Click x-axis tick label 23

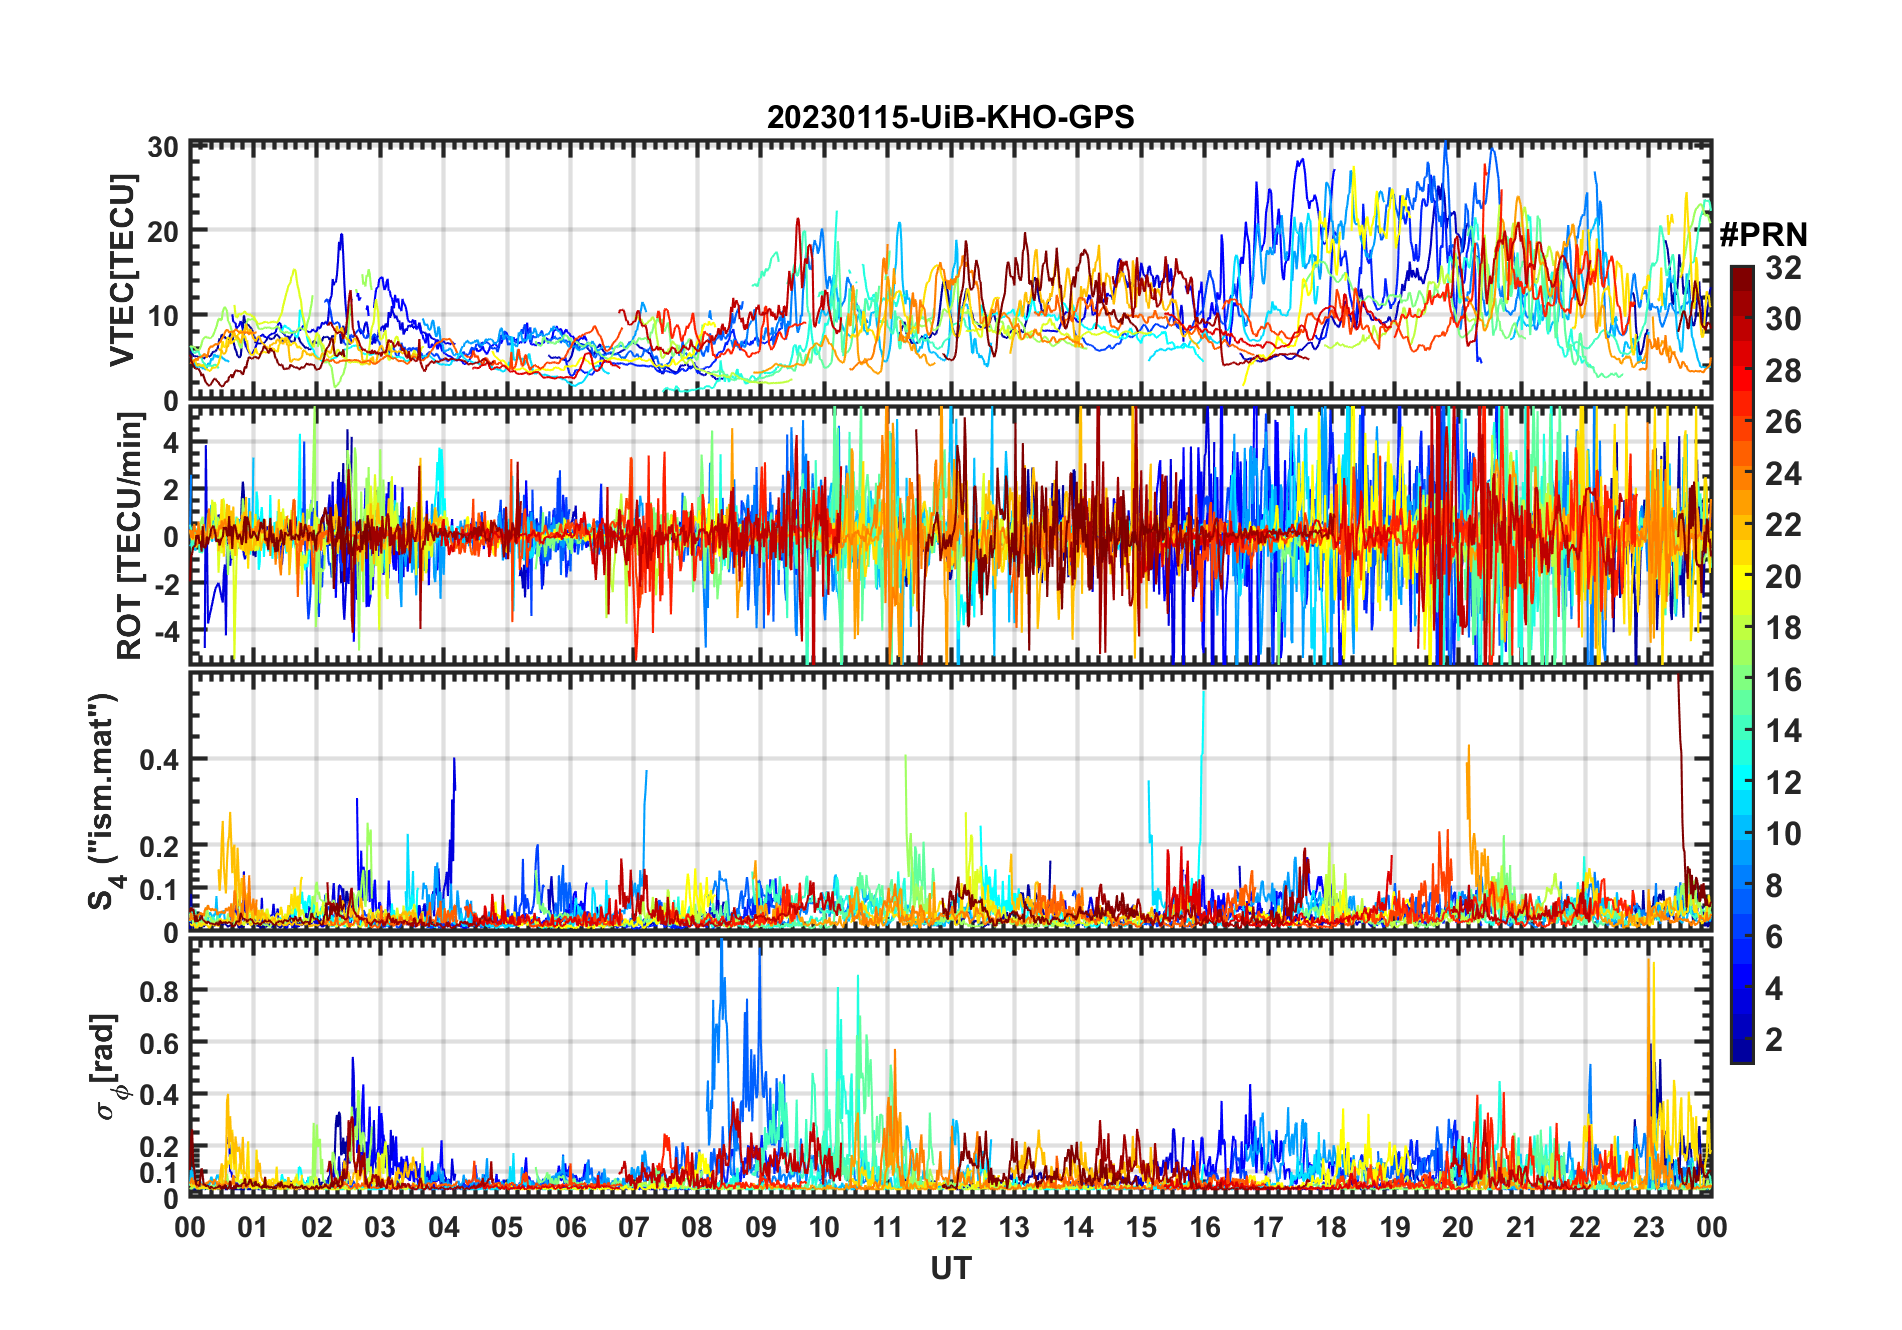pyautogui.click(x=1648, y=1227)
